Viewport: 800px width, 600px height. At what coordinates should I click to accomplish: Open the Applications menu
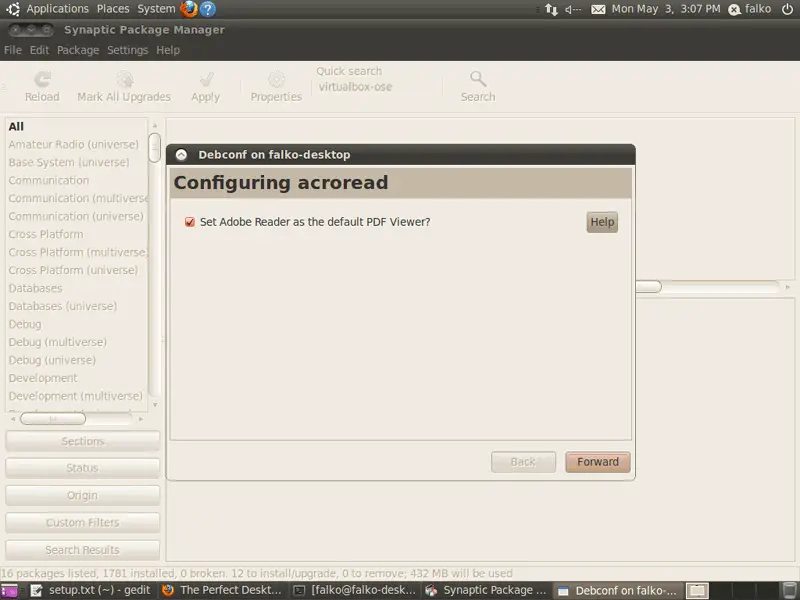[58, 9]
